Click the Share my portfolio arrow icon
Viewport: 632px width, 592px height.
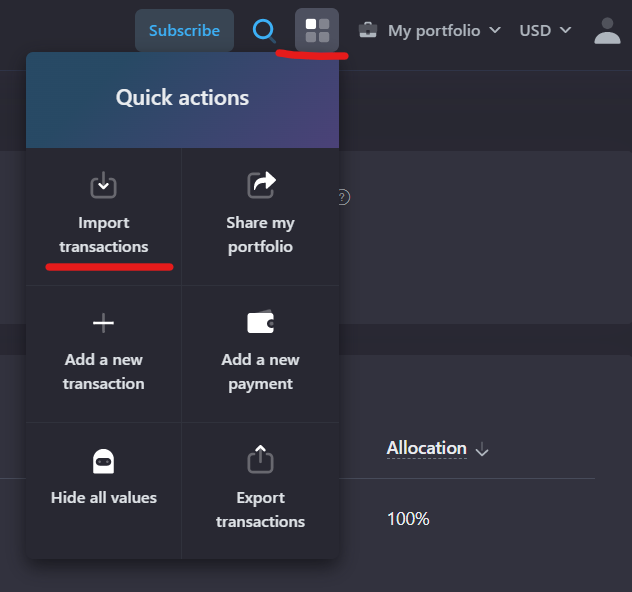(260, 185)
